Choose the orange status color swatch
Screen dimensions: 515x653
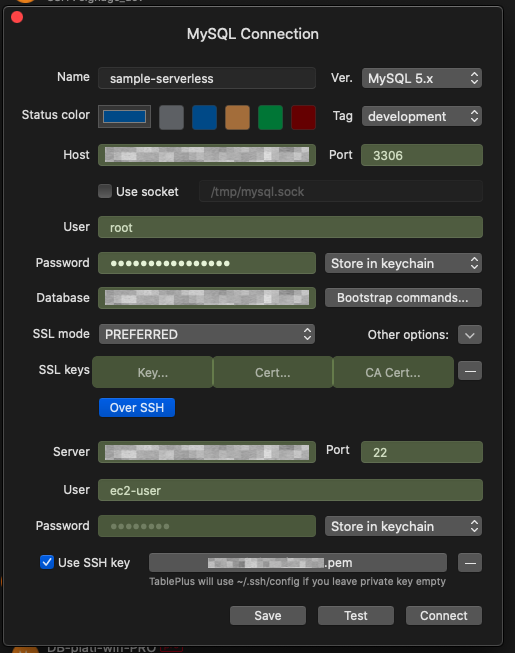click(237, 117)
